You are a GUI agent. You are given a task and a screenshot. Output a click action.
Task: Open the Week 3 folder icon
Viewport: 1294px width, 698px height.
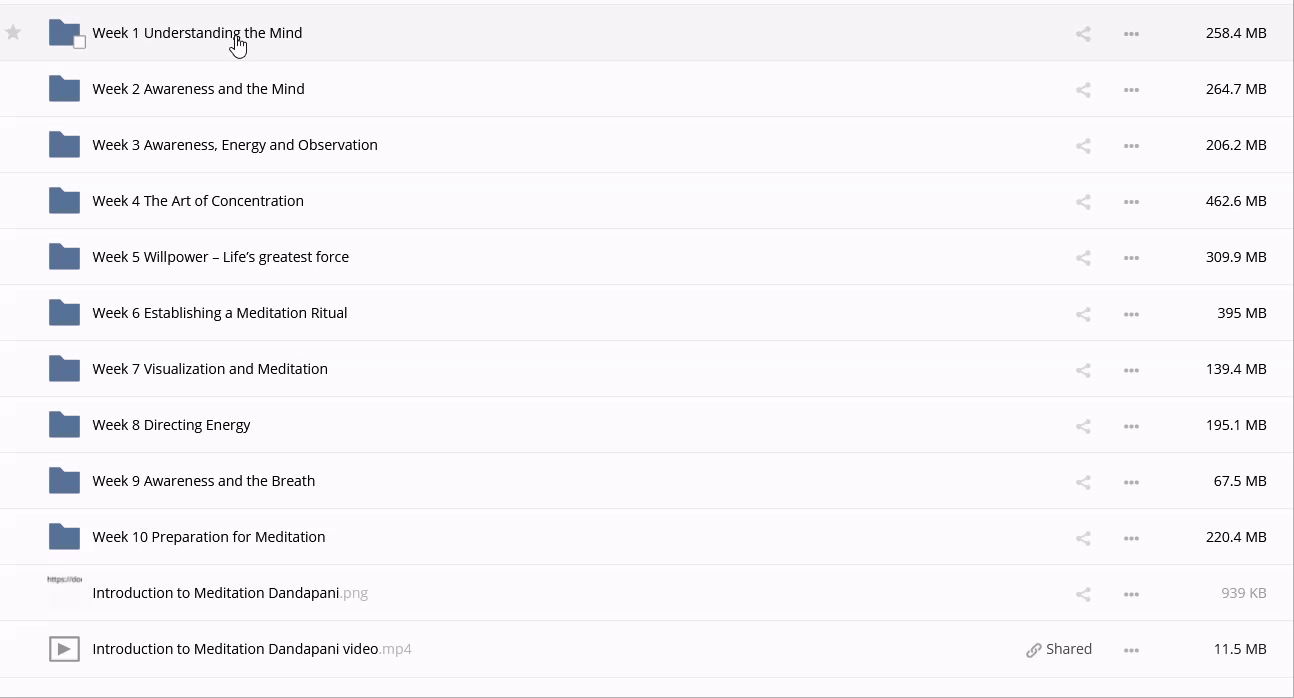coord(64,145)
